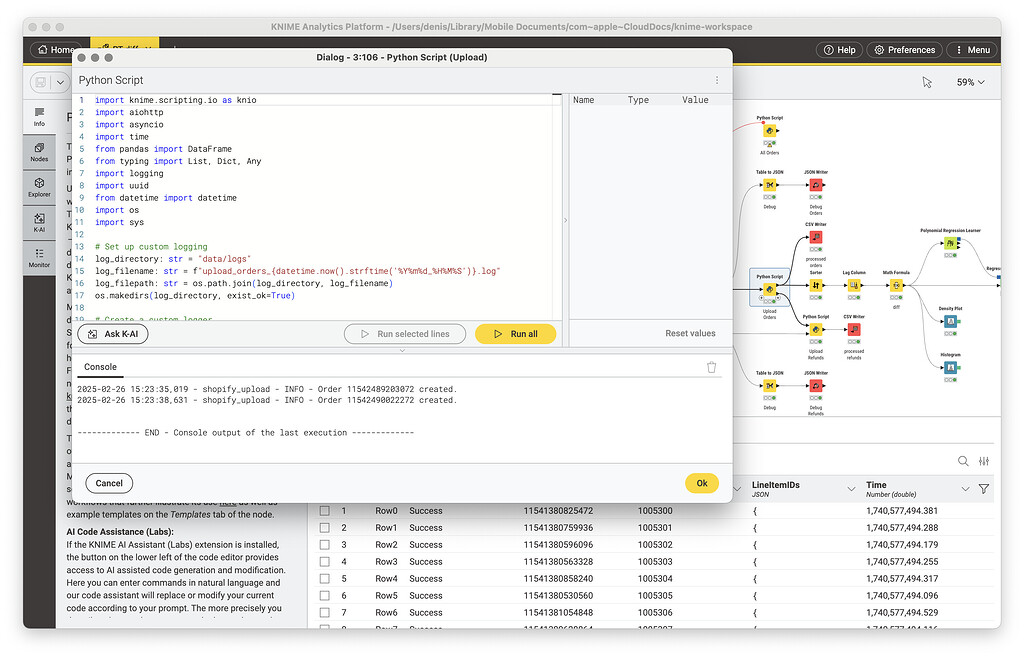Check the checkbox for Row0
The width and height of the screenshot is (1024, 657).
pos(324,511)
